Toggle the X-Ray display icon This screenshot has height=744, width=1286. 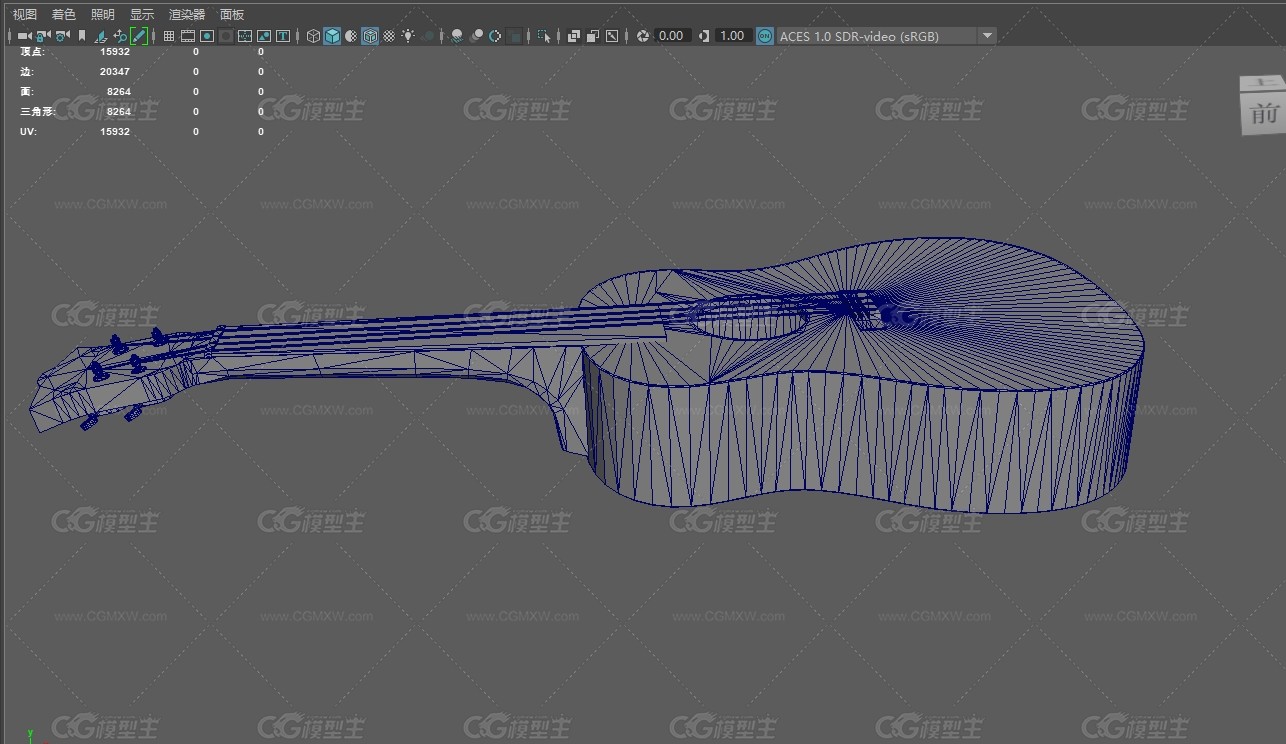click(574, 35)
